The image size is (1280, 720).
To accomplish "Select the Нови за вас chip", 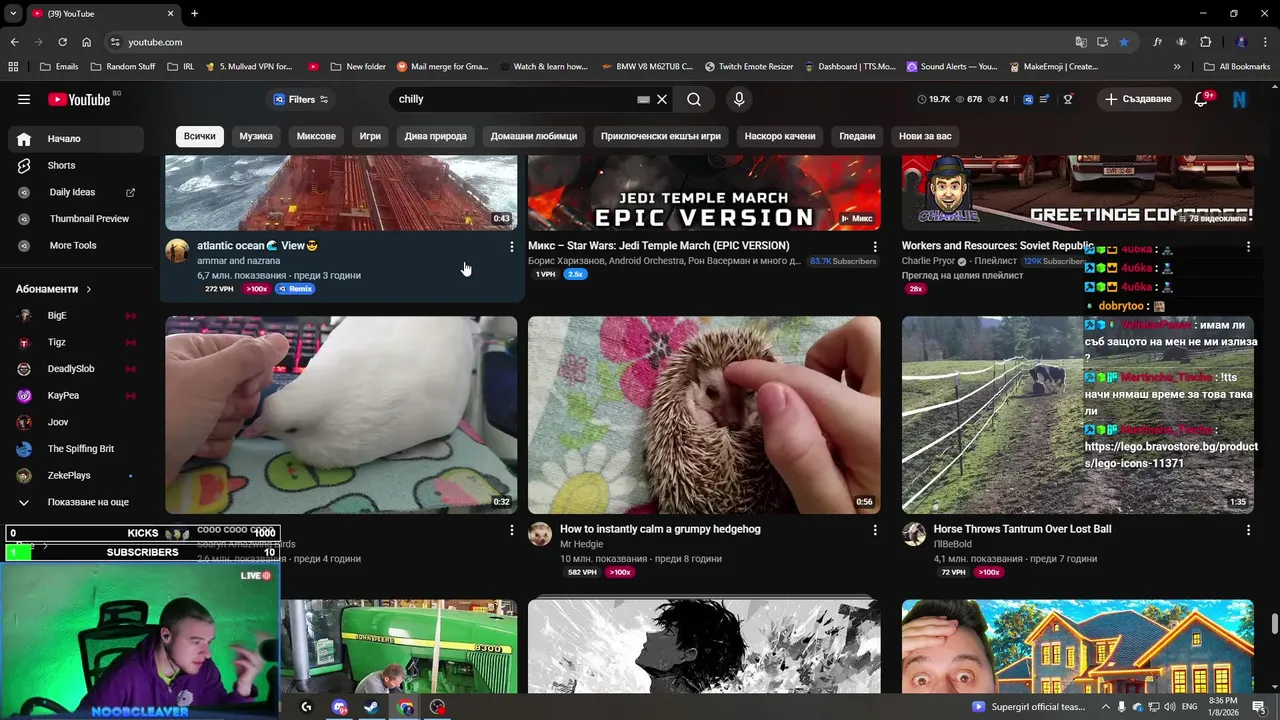I will point(925,136).
